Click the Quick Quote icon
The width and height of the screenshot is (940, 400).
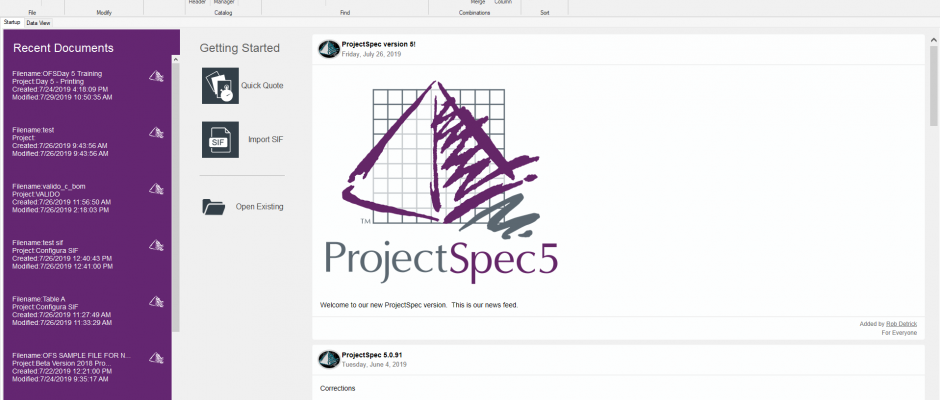click(220, 86)
